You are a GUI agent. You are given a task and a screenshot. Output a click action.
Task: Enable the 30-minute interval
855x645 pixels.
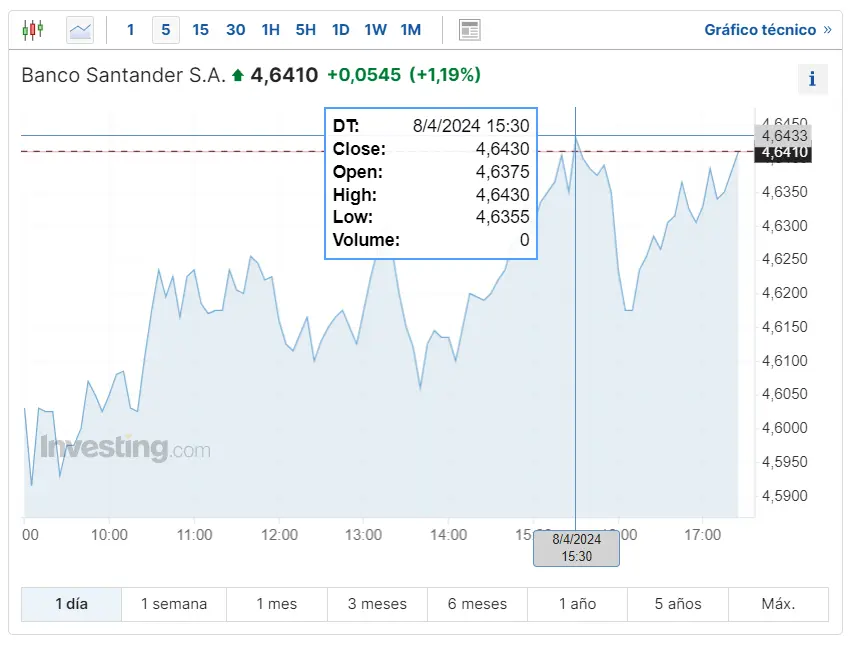235,30
